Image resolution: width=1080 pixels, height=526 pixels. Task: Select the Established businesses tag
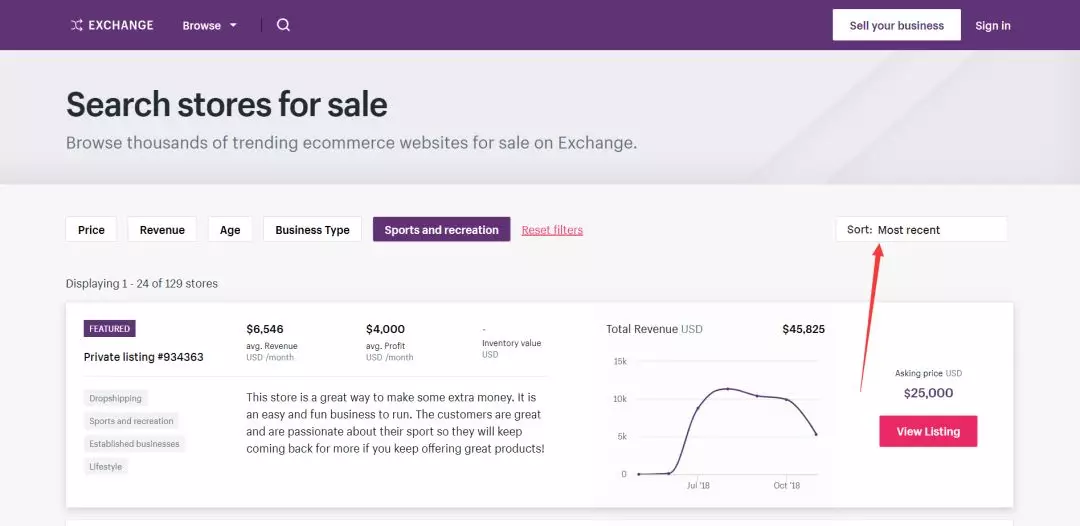pos(134,444)
